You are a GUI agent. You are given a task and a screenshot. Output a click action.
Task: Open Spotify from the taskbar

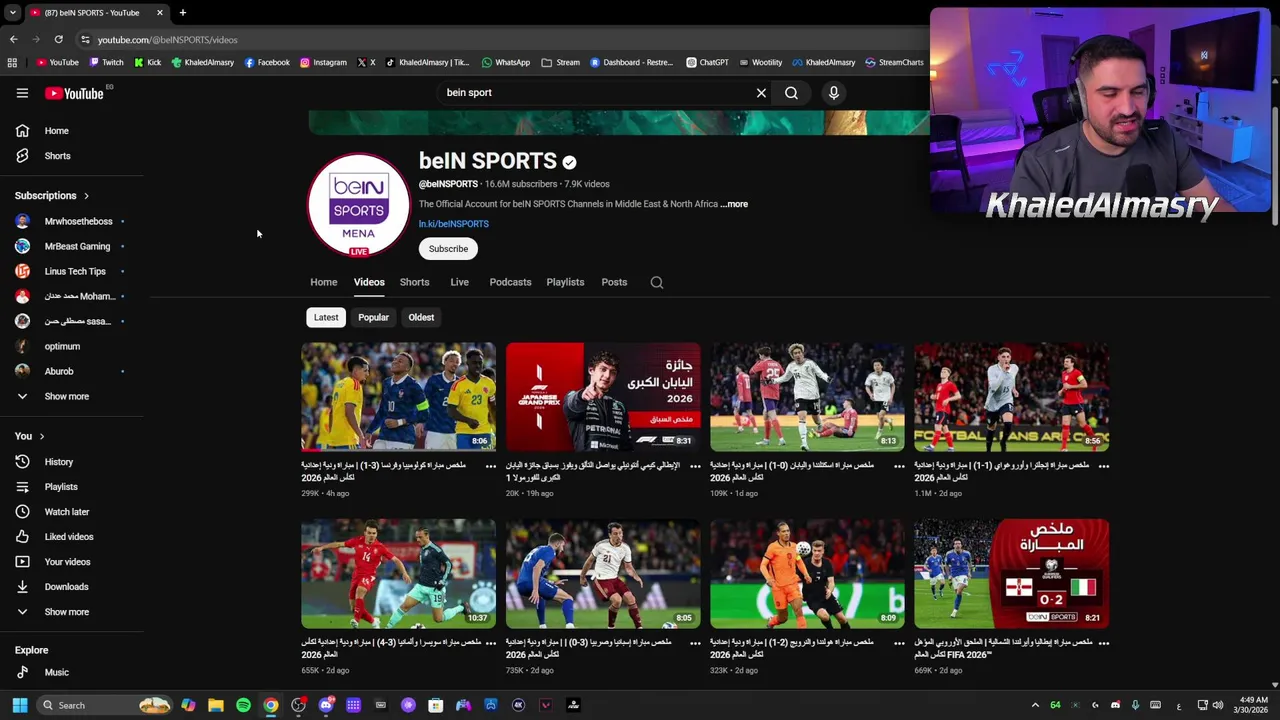[243, 705]
